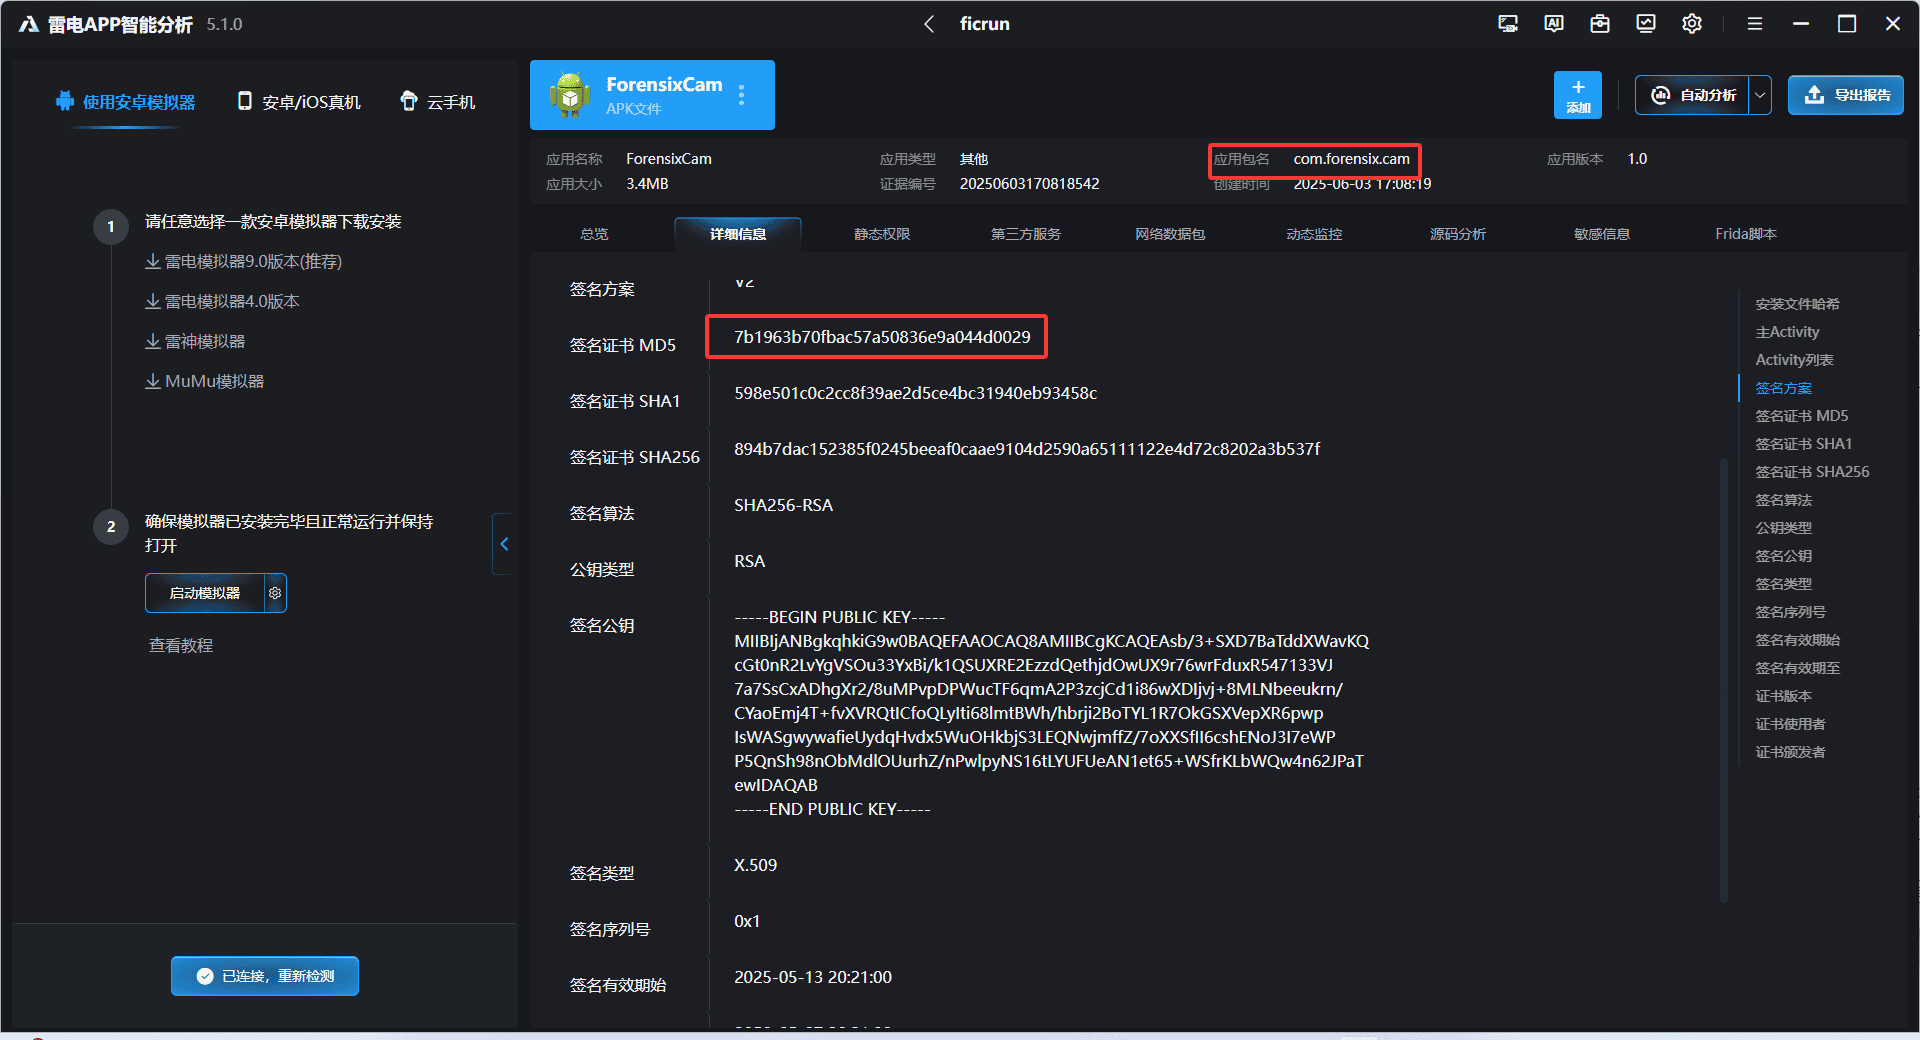This screenshot has width=1920, height=1040.
Task: Select the ForensixCam APK file tab
Action: tap(652, 95)
